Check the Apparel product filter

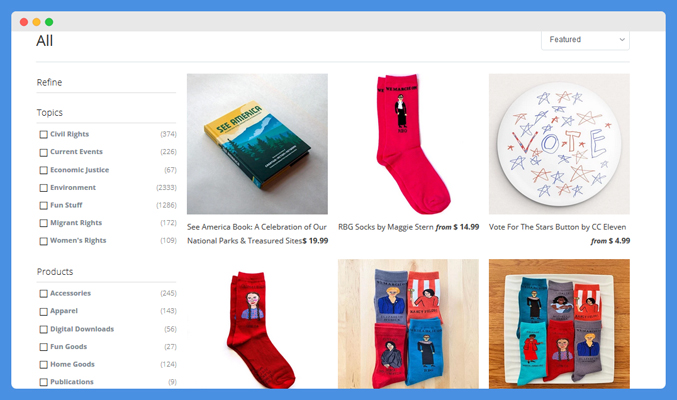(44, 311)
